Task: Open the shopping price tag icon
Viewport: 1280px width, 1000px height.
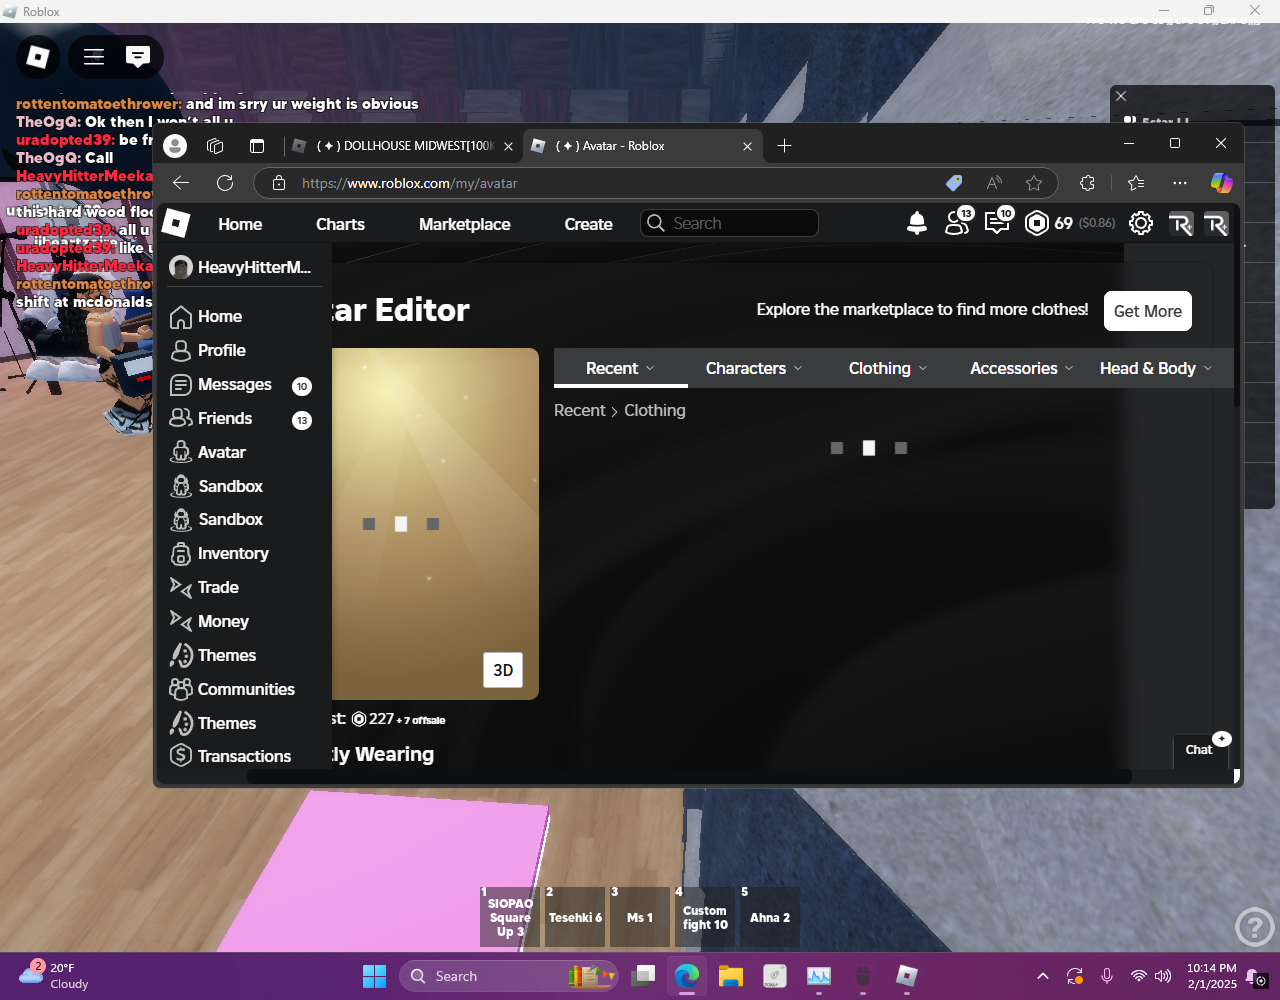Action: coord(954,183)
